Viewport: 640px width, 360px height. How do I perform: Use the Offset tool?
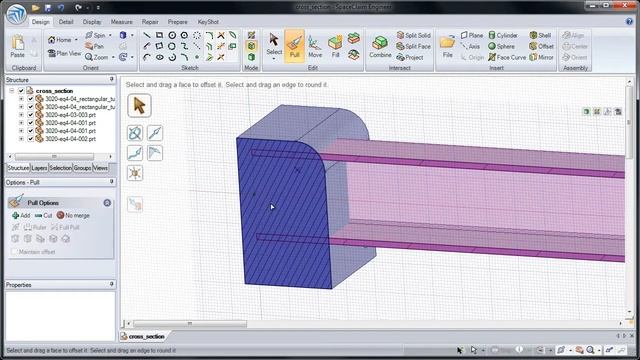pyautogui.click(x=541, y=47)
